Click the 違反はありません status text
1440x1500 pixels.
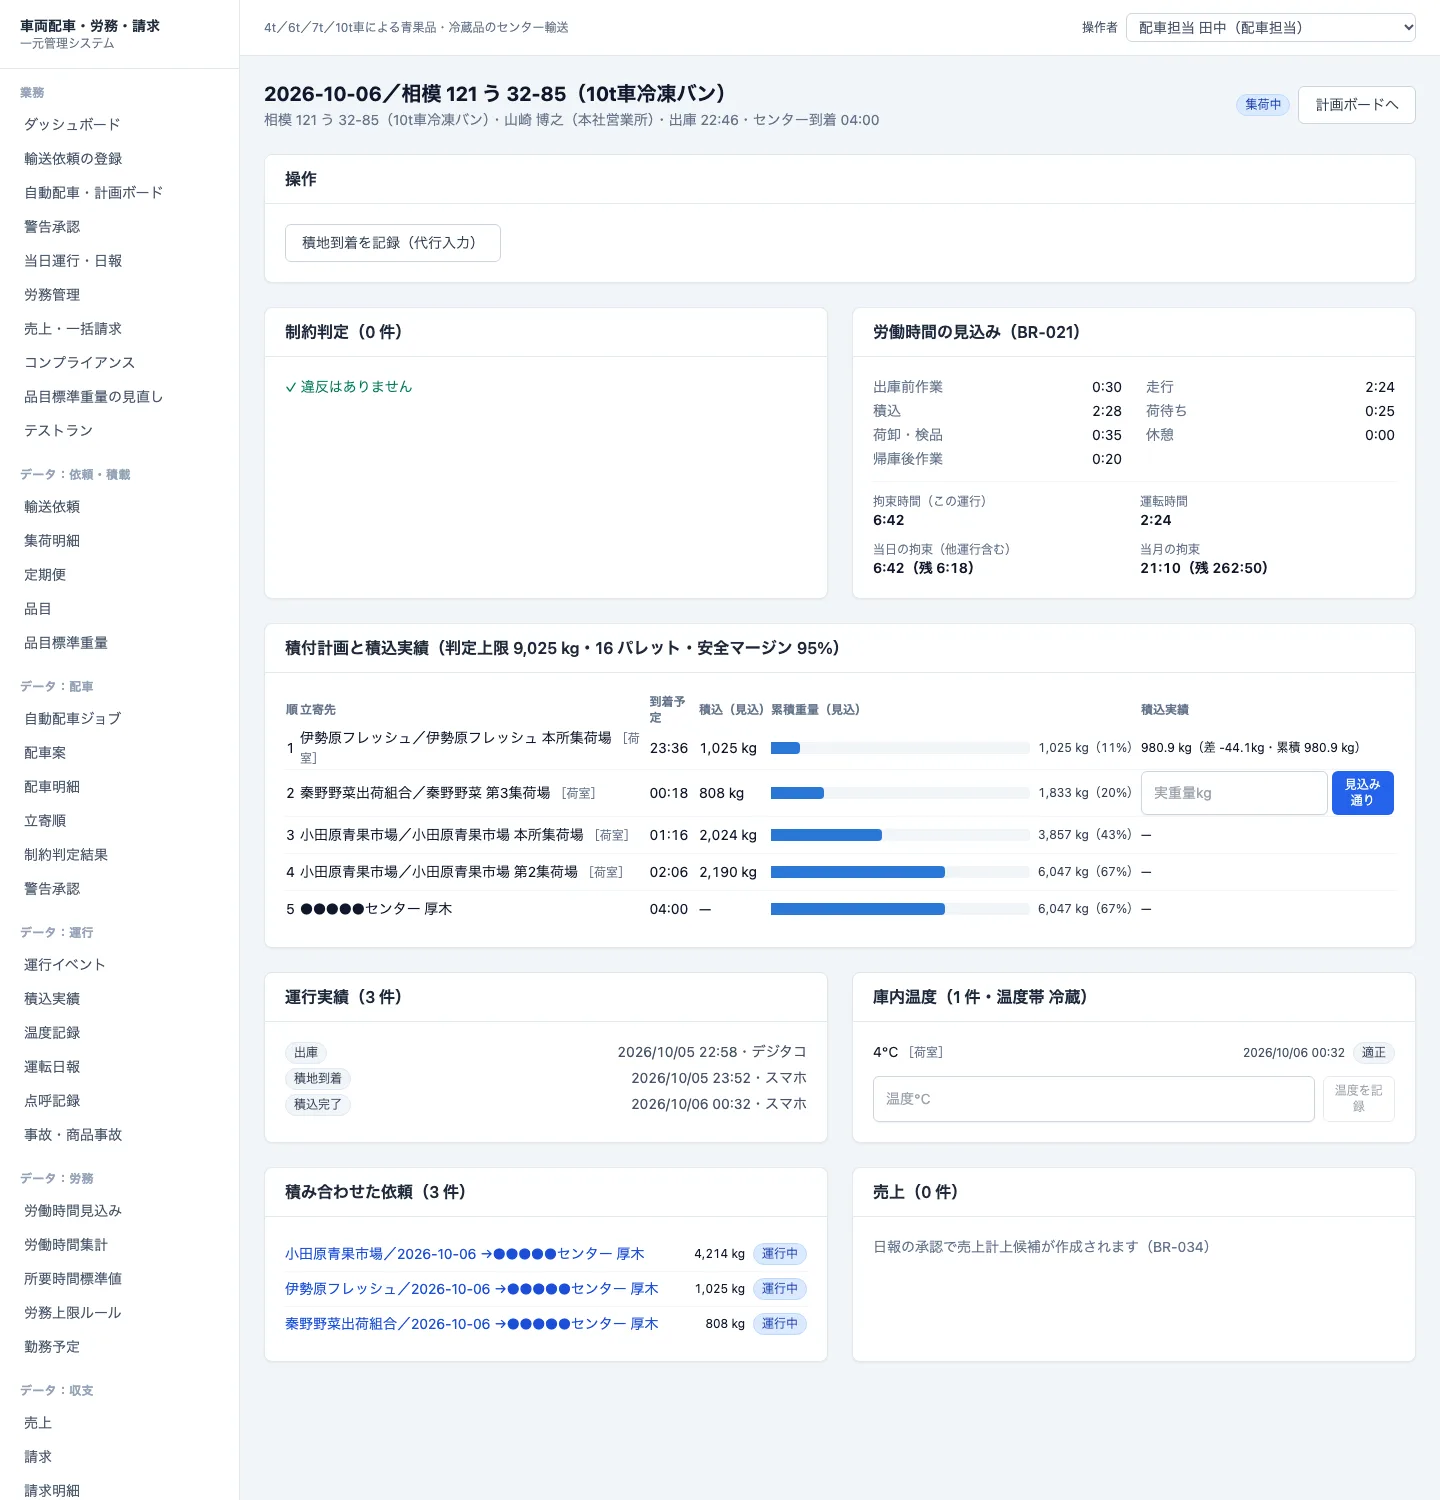[349, 387]
